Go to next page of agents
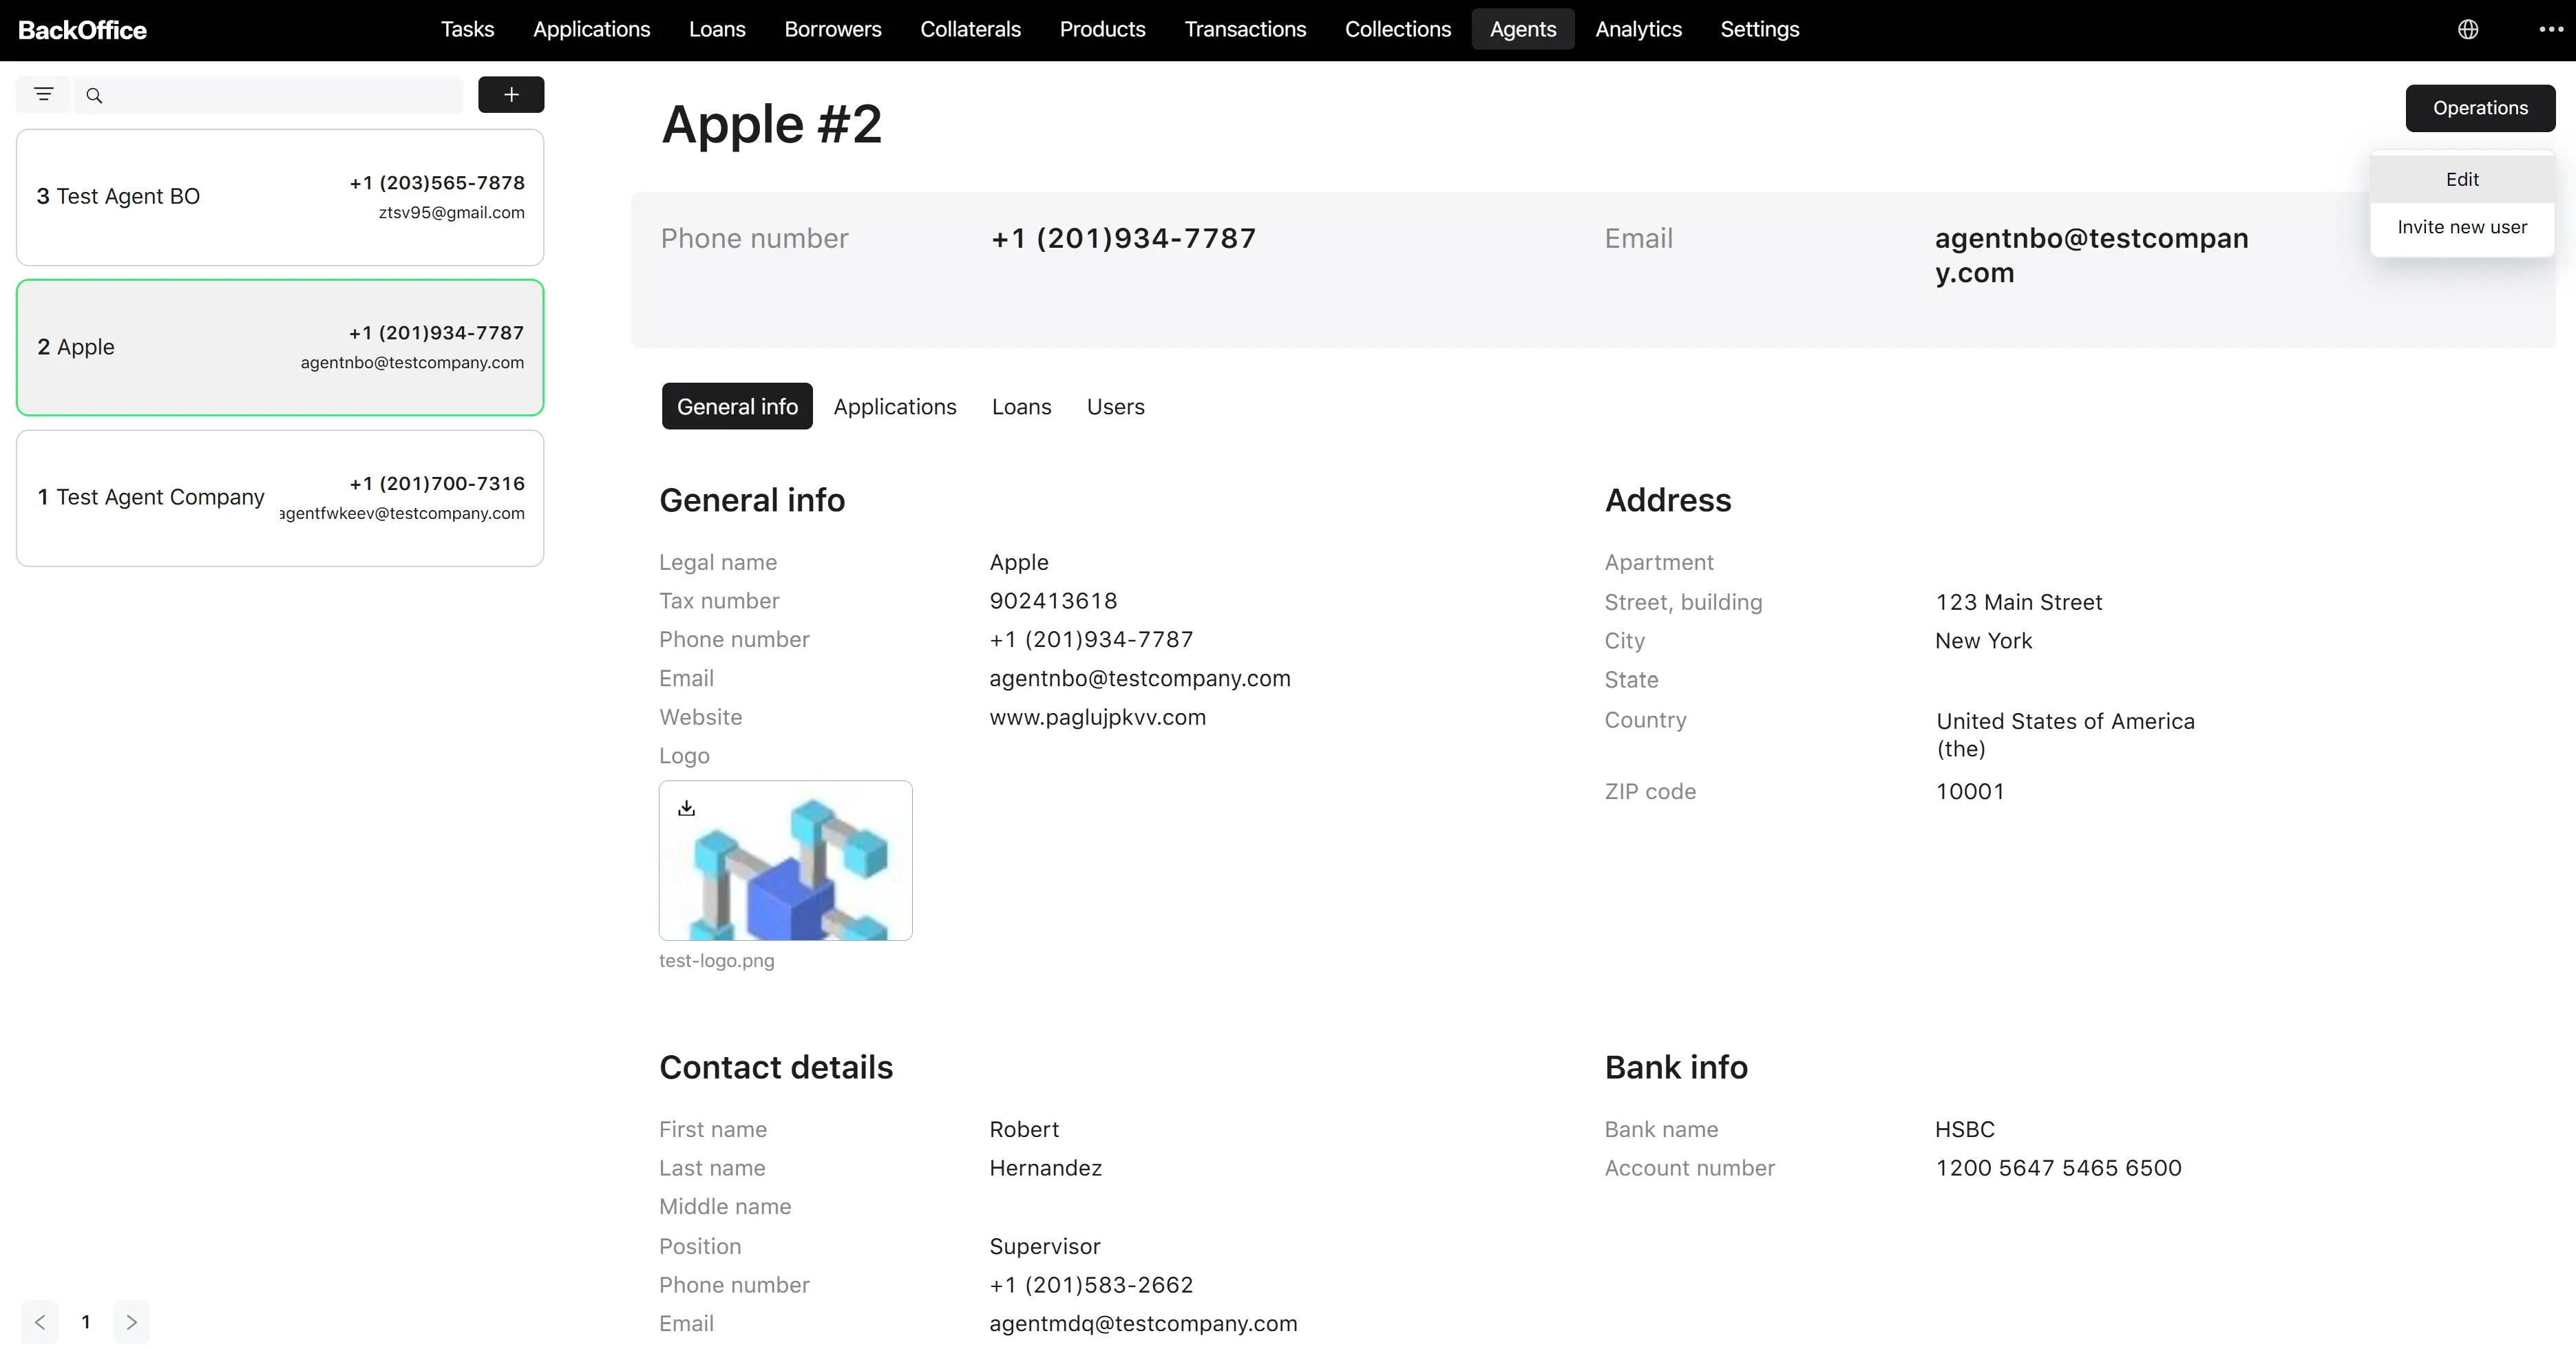The height and width of the screenshot is (1349, 2576). (131, 1322)
